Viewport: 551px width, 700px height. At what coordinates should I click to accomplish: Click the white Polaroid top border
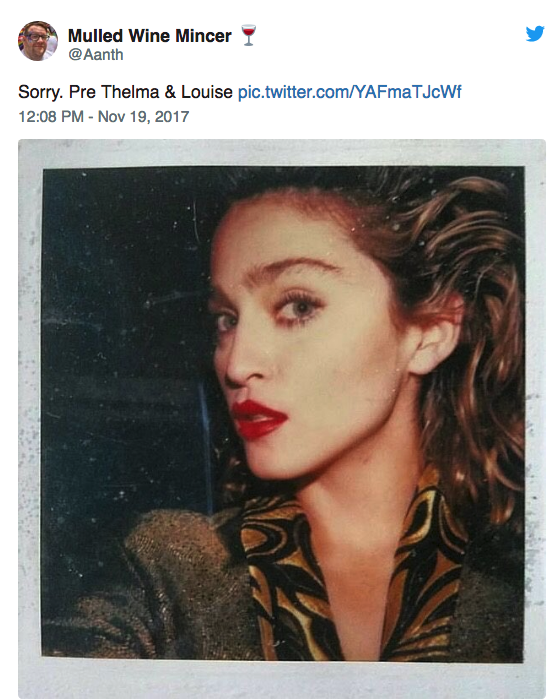pos(282,154)
